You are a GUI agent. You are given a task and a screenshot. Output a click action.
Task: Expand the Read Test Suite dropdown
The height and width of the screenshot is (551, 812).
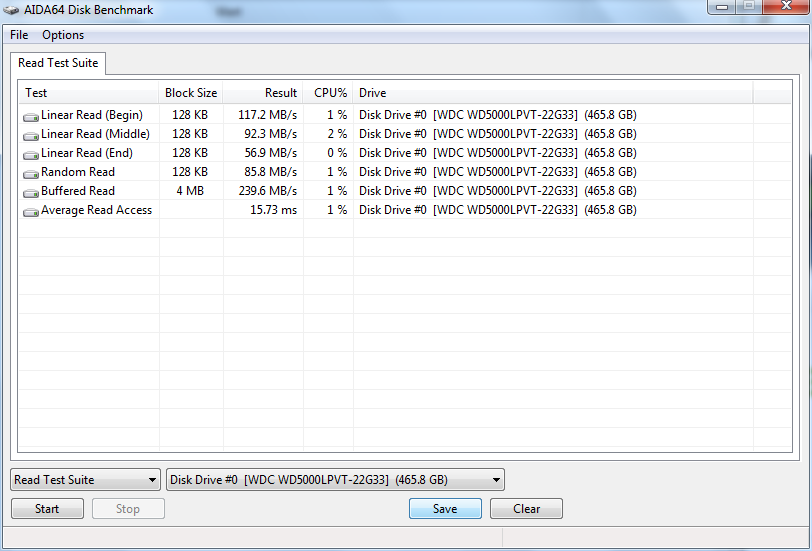coord(85,480)
